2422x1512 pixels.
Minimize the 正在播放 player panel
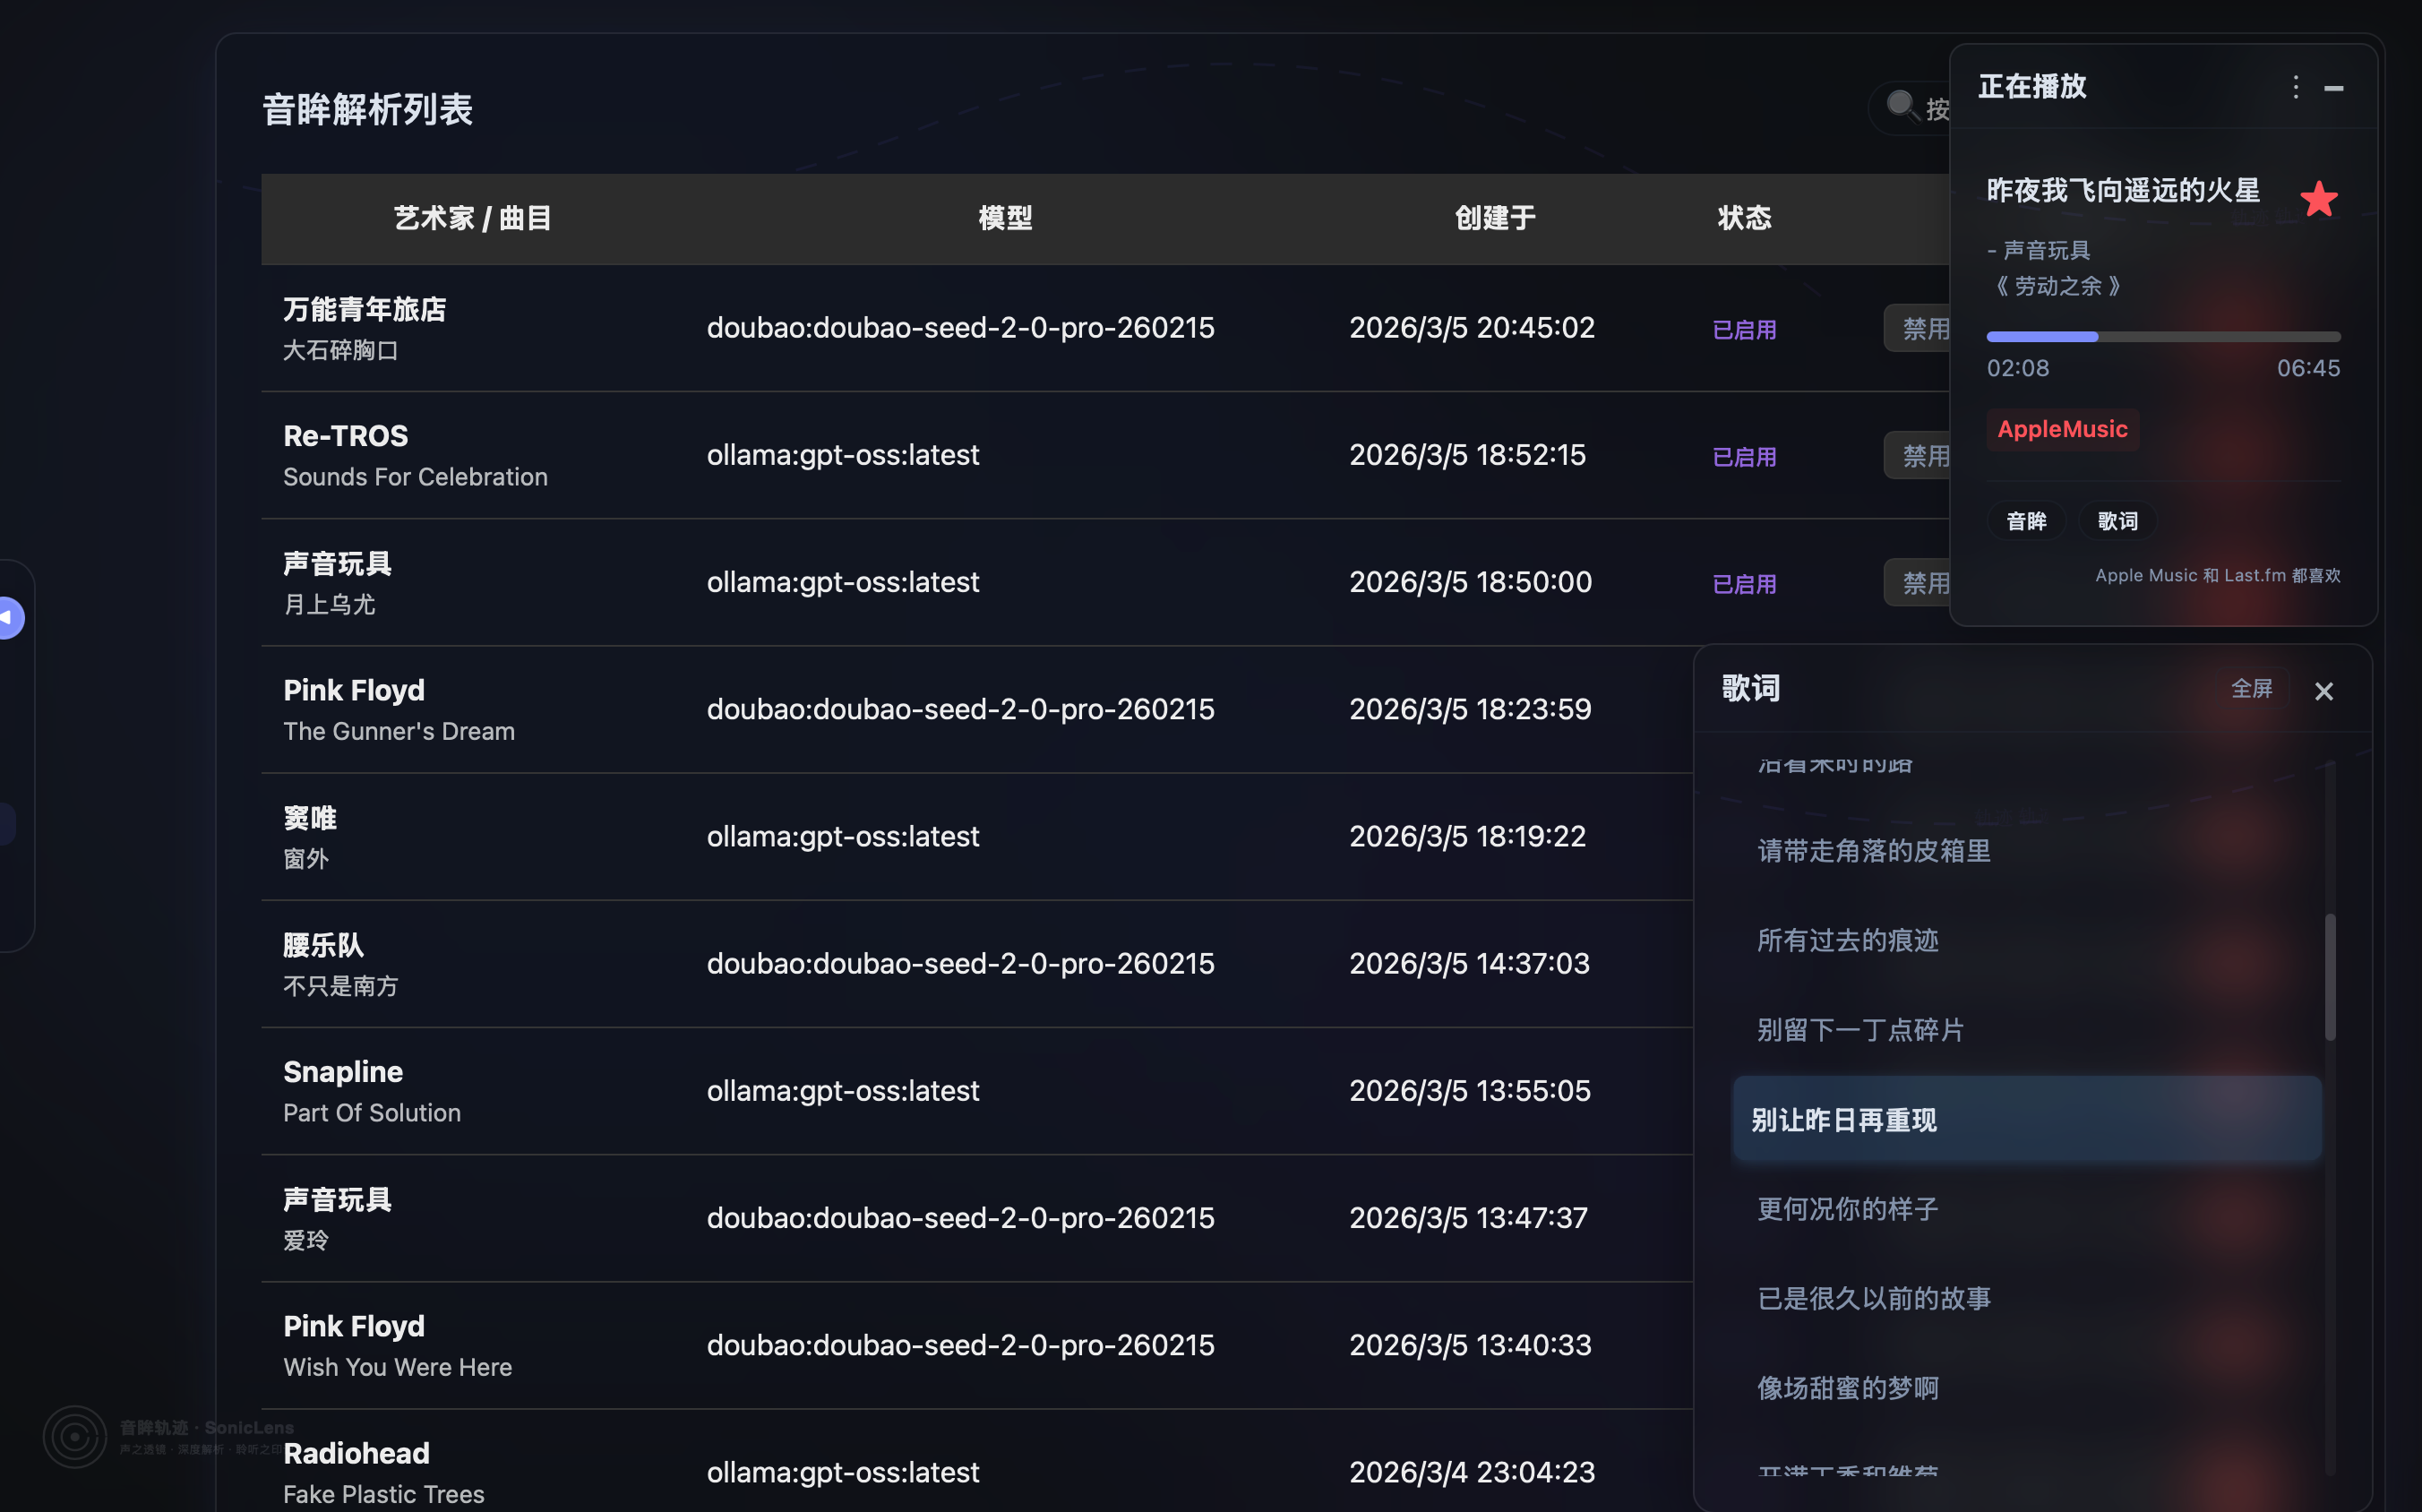2334,88
